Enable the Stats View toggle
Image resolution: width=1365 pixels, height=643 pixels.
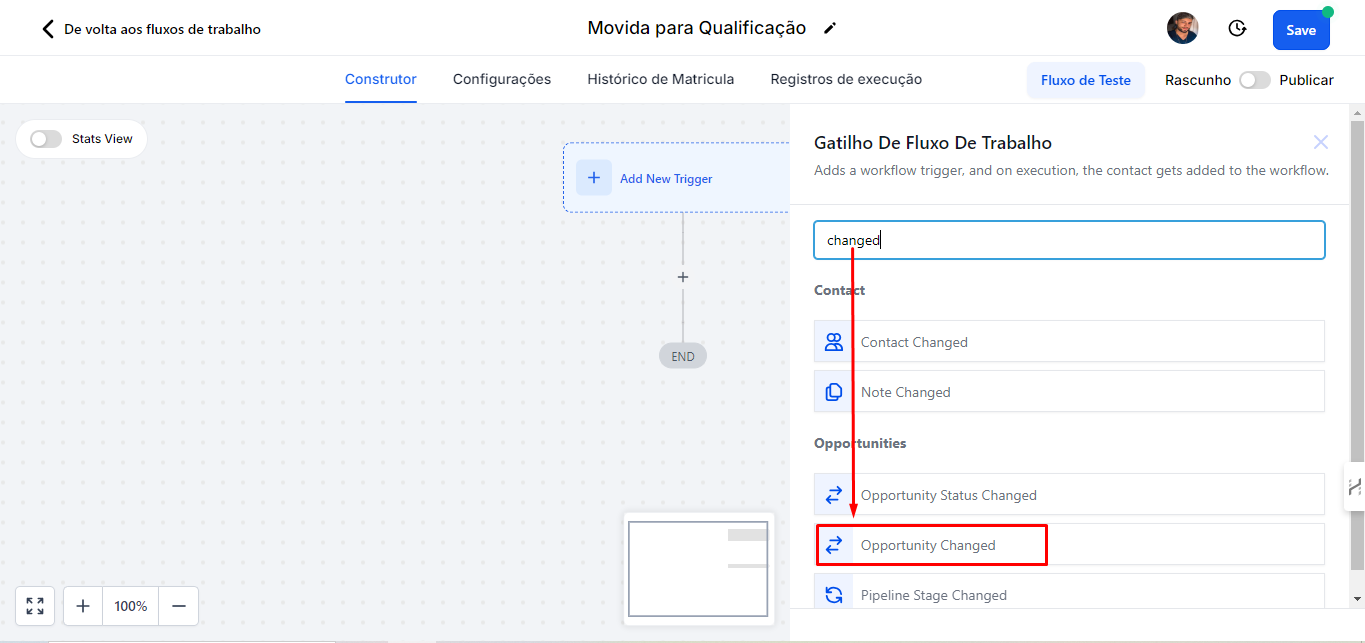click(46, 139)
